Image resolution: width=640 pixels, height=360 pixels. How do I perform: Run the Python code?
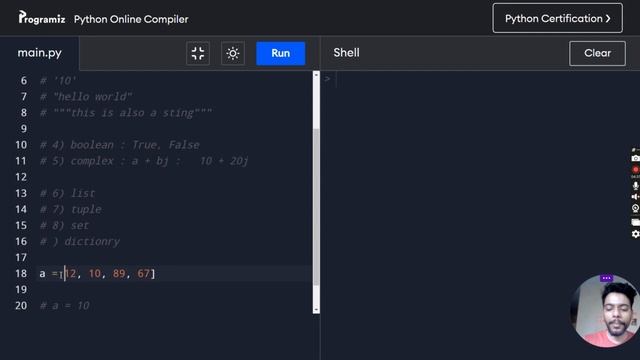tap(281, 53)
